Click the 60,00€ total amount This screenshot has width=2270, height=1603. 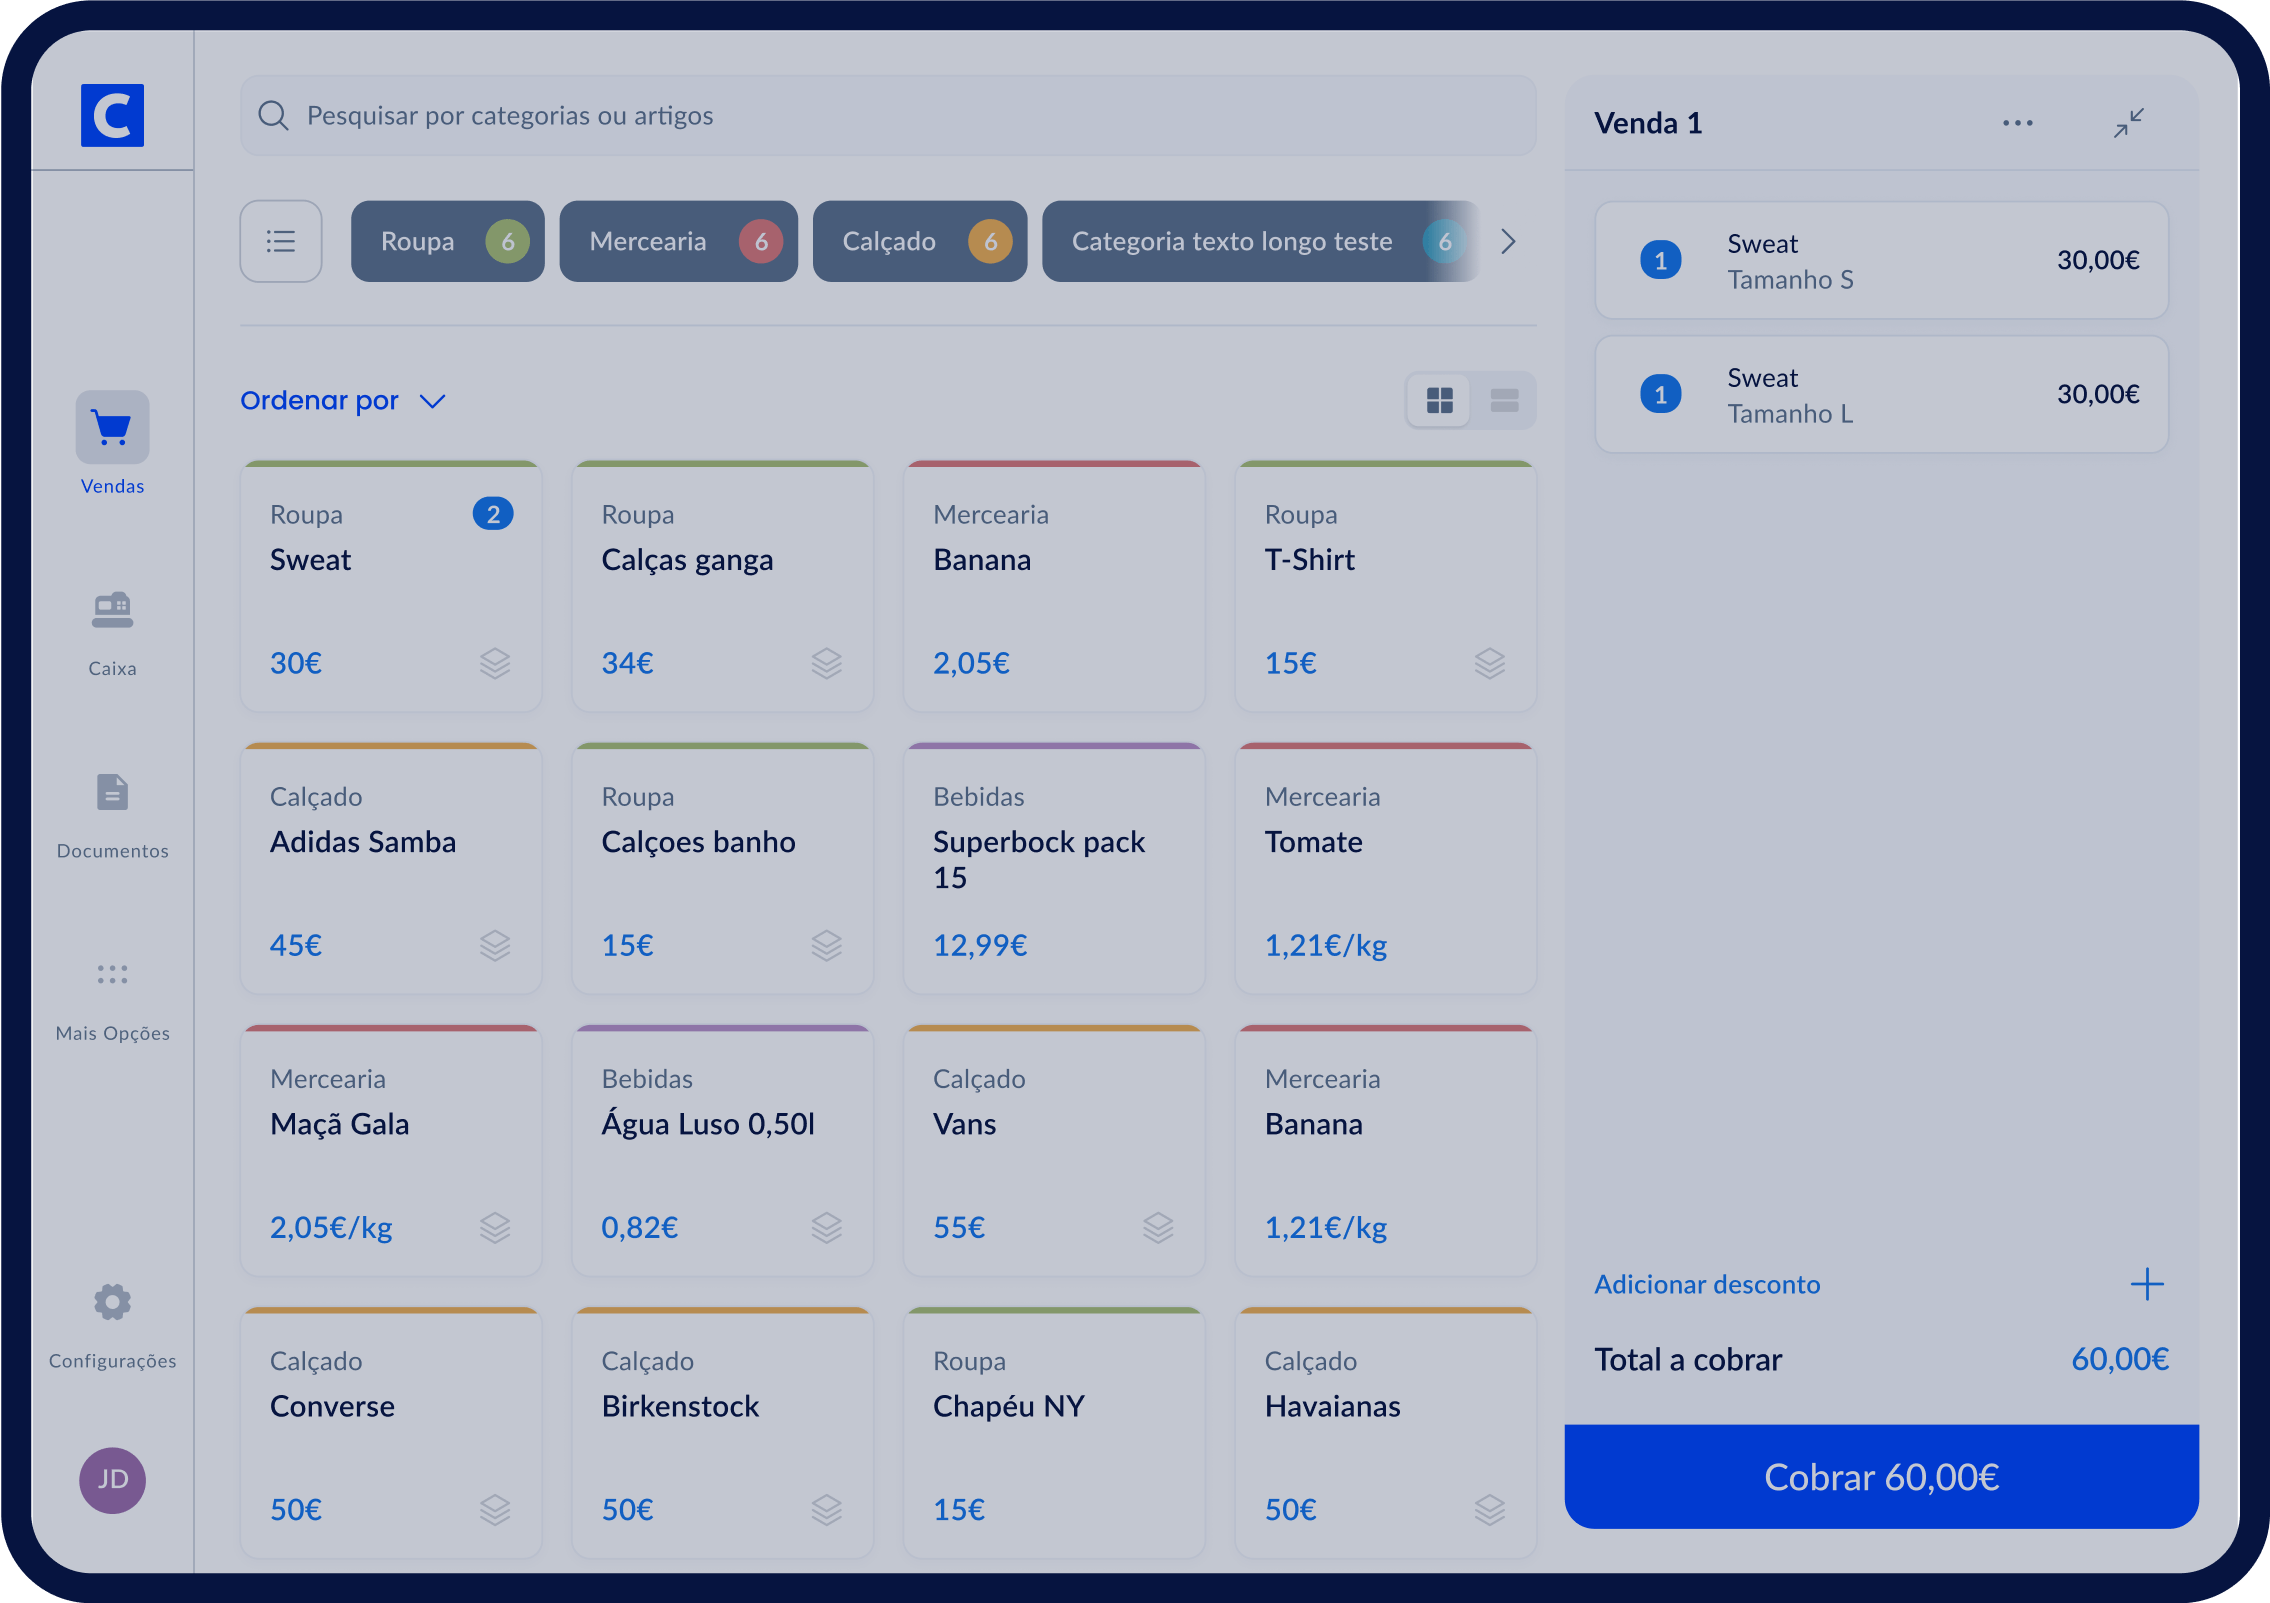(x=2119, y=1359)
